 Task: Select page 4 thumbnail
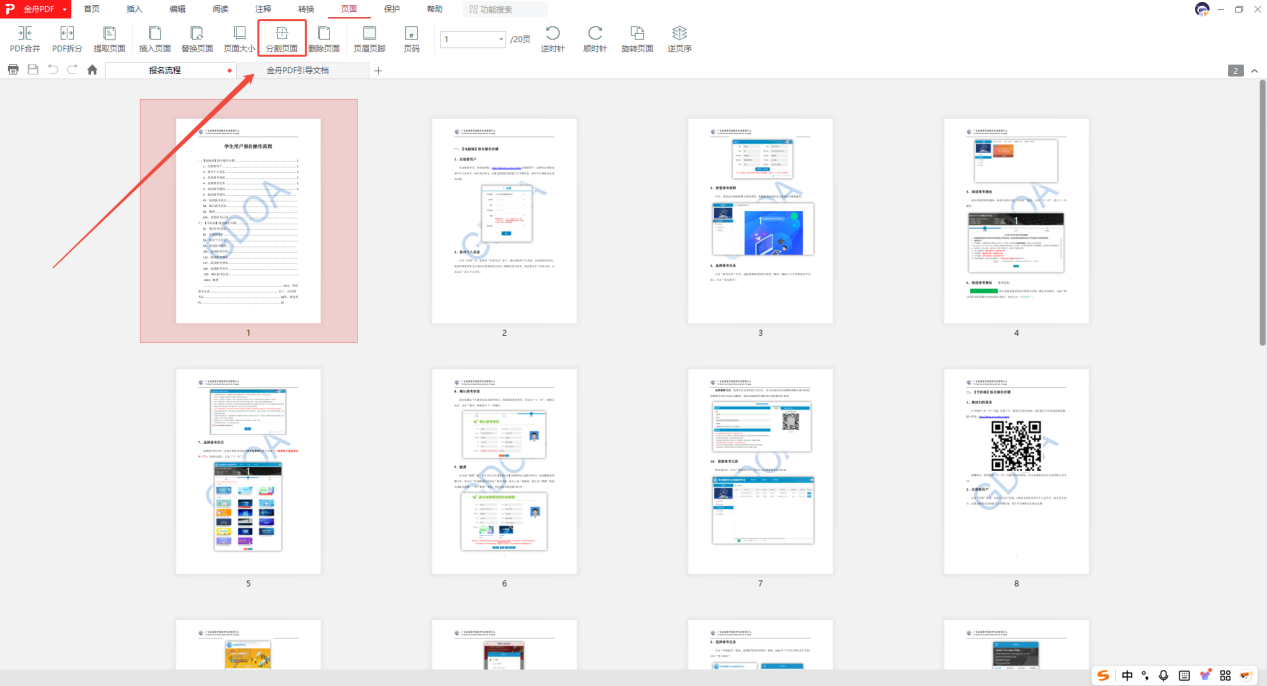(1016, 221)
